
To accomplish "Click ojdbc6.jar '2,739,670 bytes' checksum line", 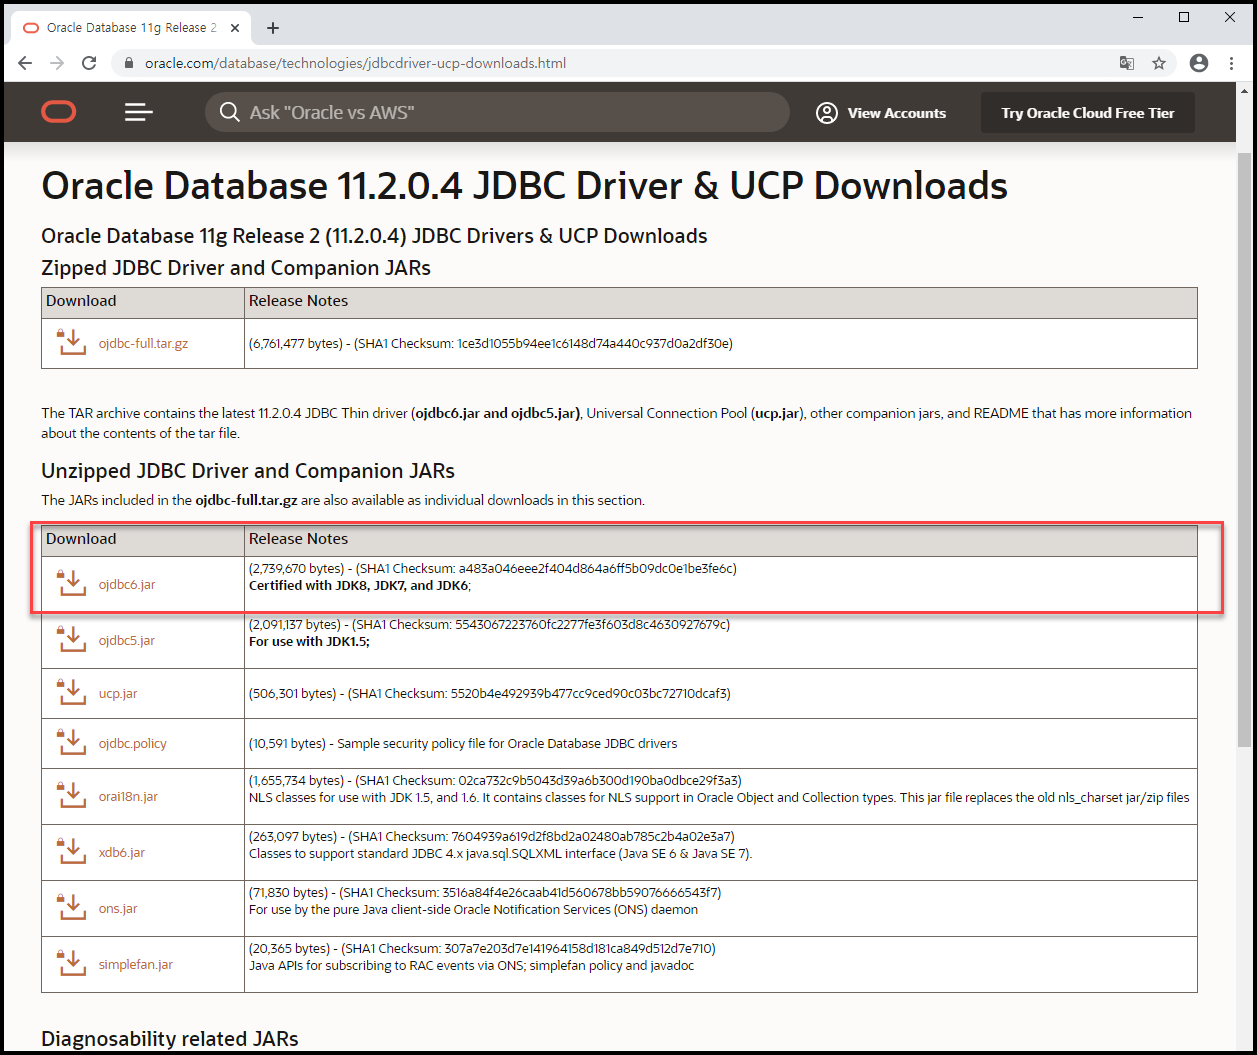I will coord(493,568).
